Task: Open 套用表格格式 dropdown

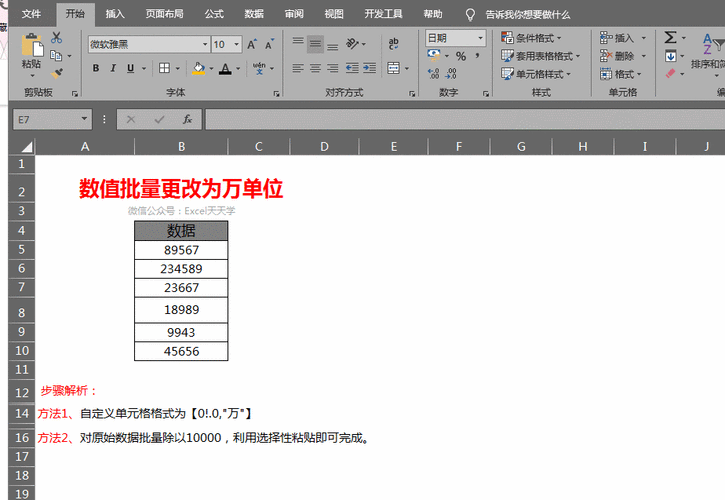Action: pos(541,56)
